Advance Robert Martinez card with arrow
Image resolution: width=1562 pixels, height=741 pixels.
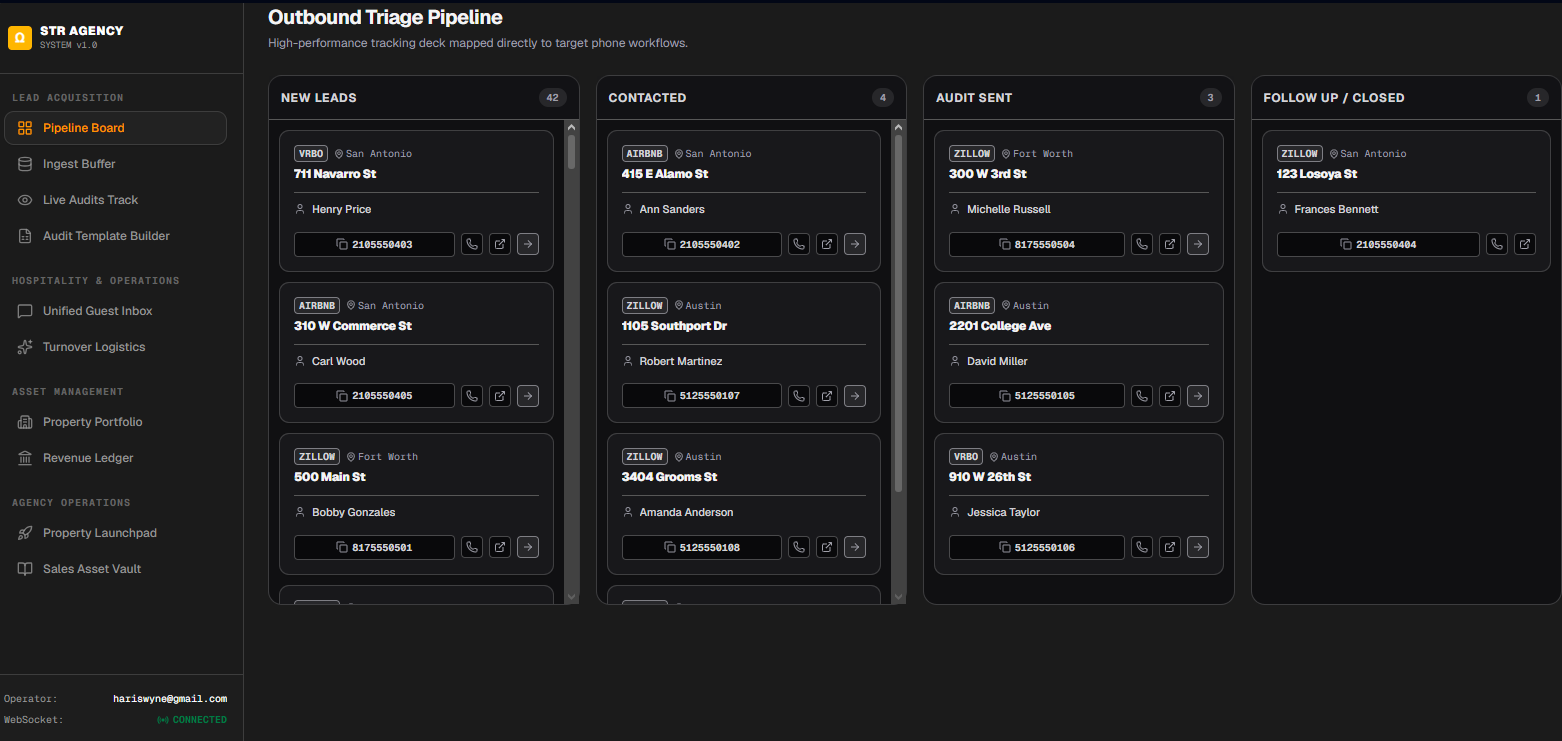click(x=855, y=396)
